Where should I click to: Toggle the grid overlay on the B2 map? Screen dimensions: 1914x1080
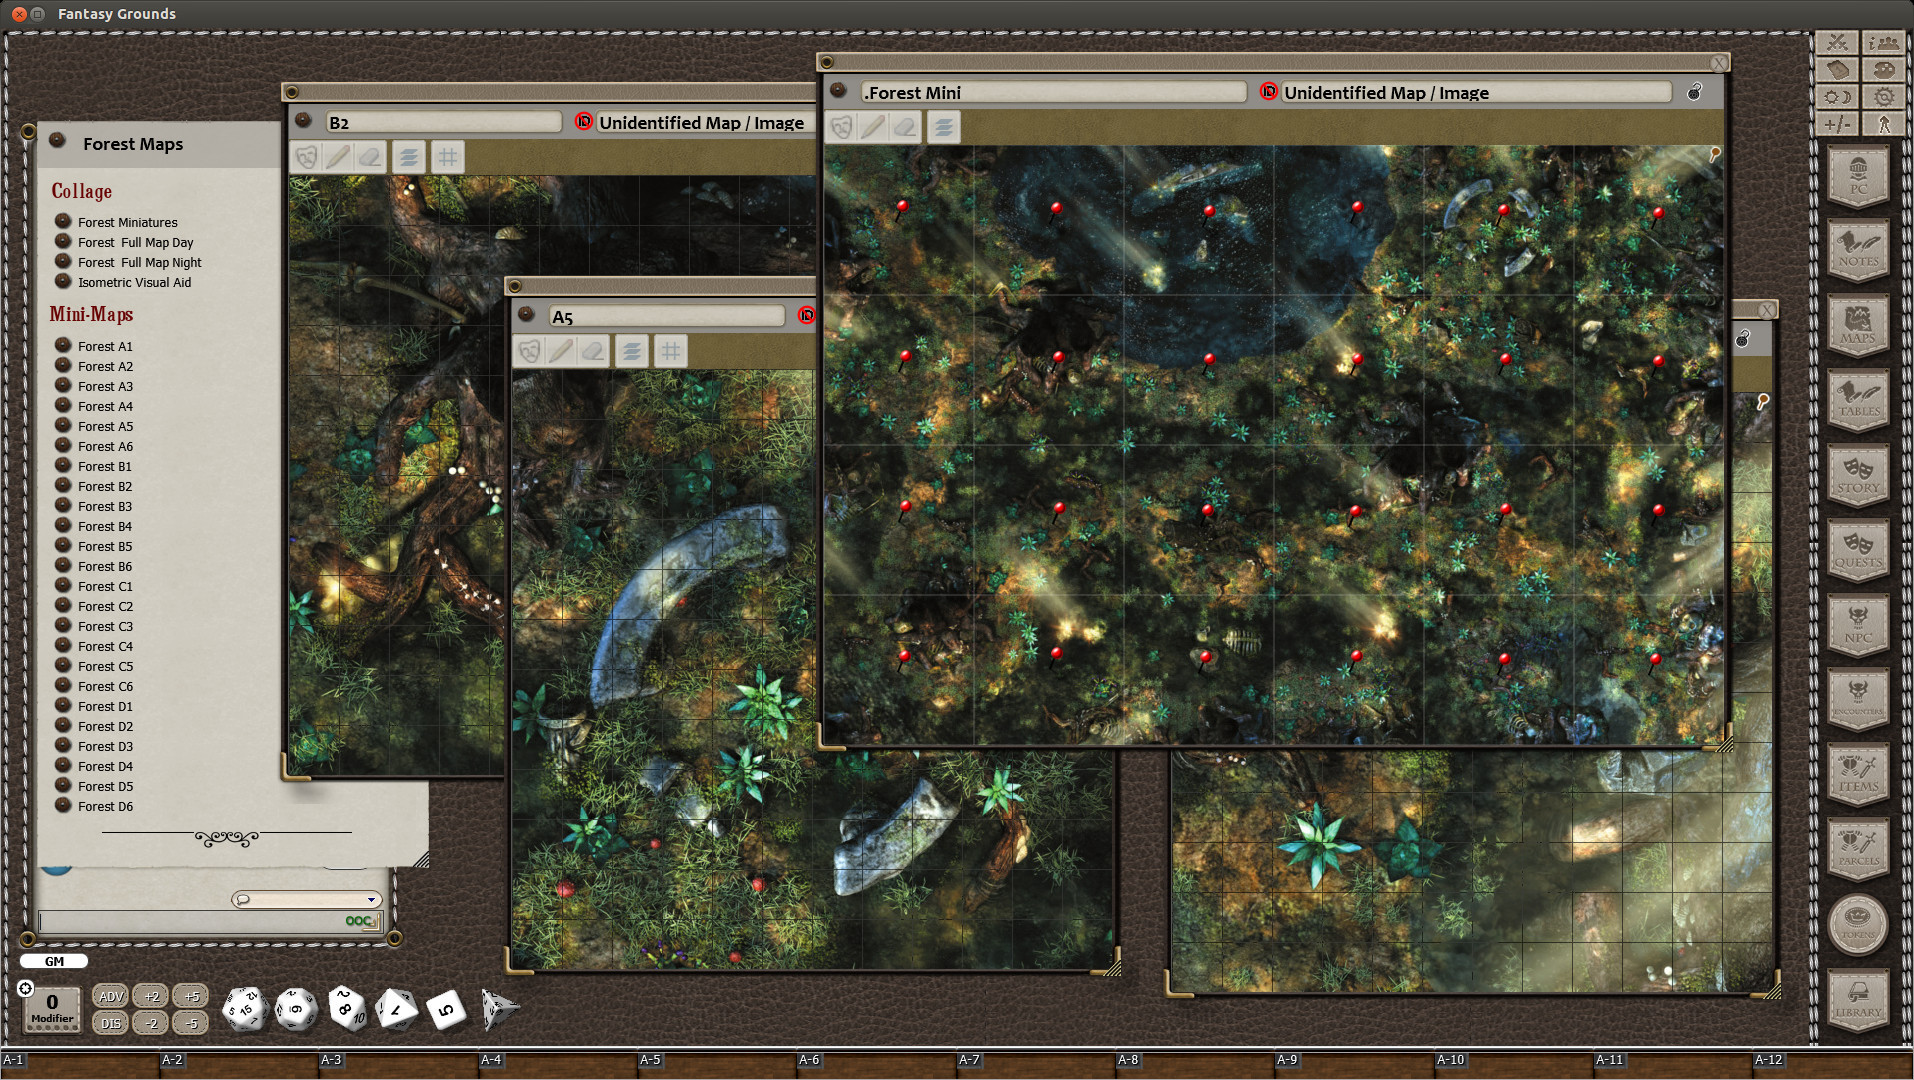pos(448,157)
